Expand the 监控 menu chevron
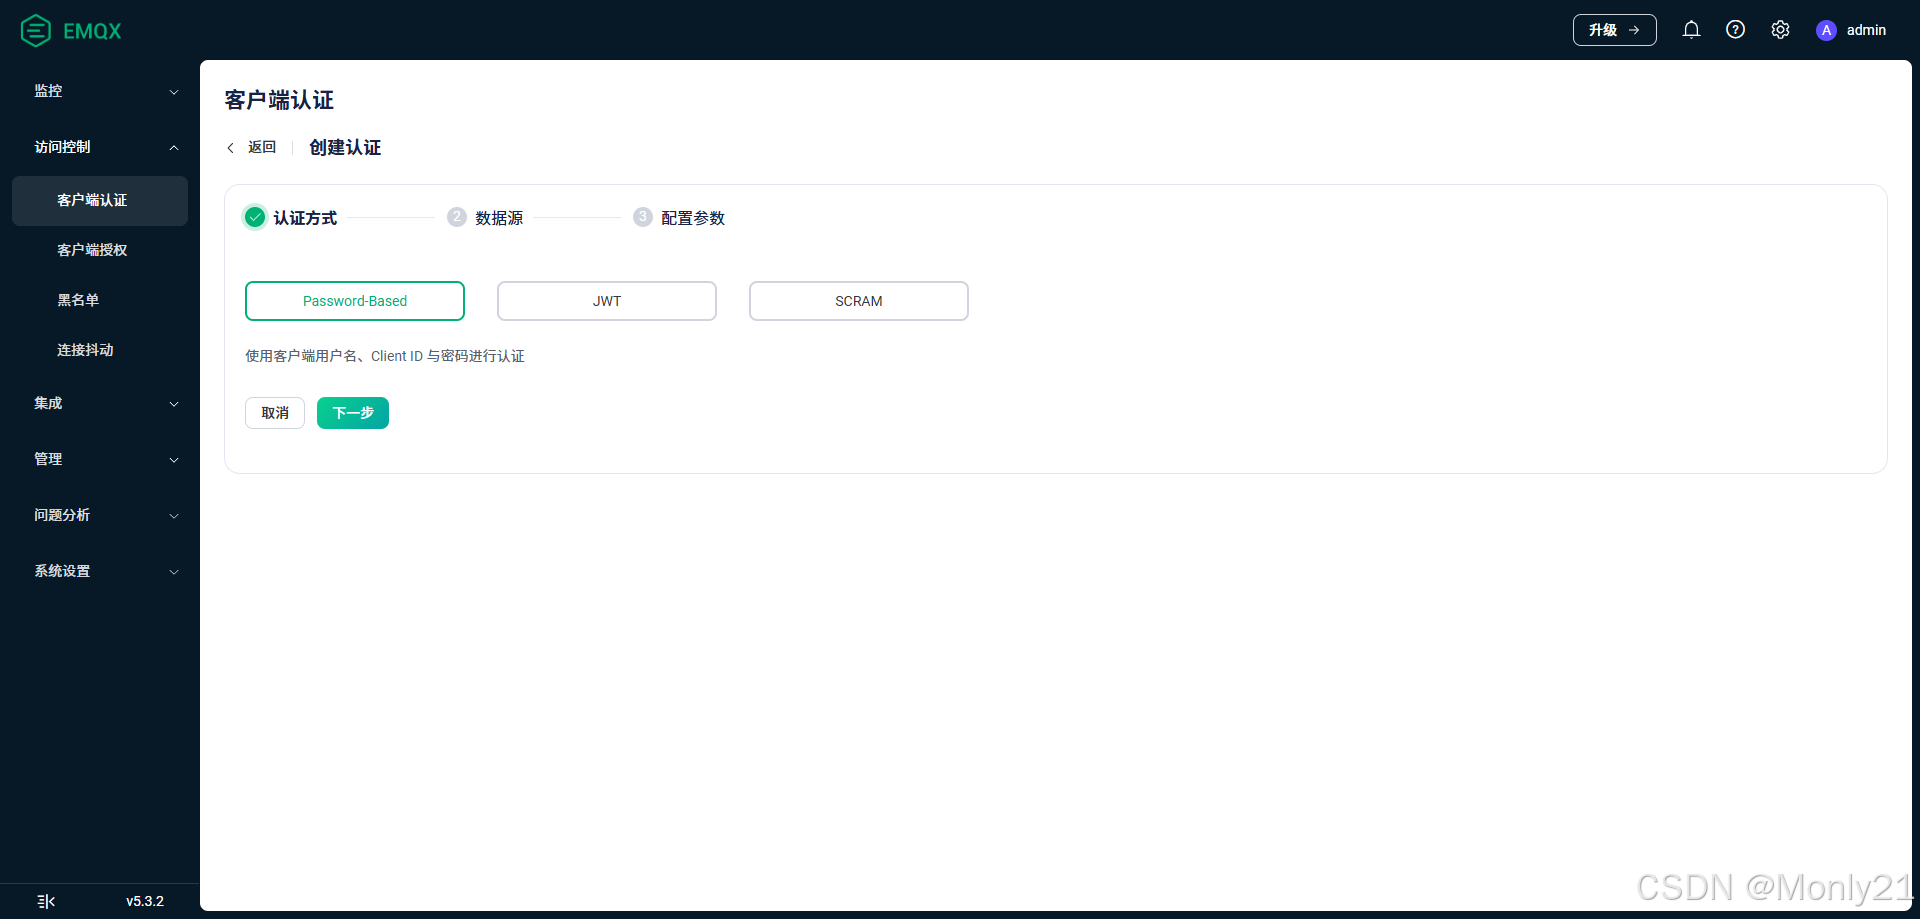This screenshot has height=919, width=1920. click(174, 92)
